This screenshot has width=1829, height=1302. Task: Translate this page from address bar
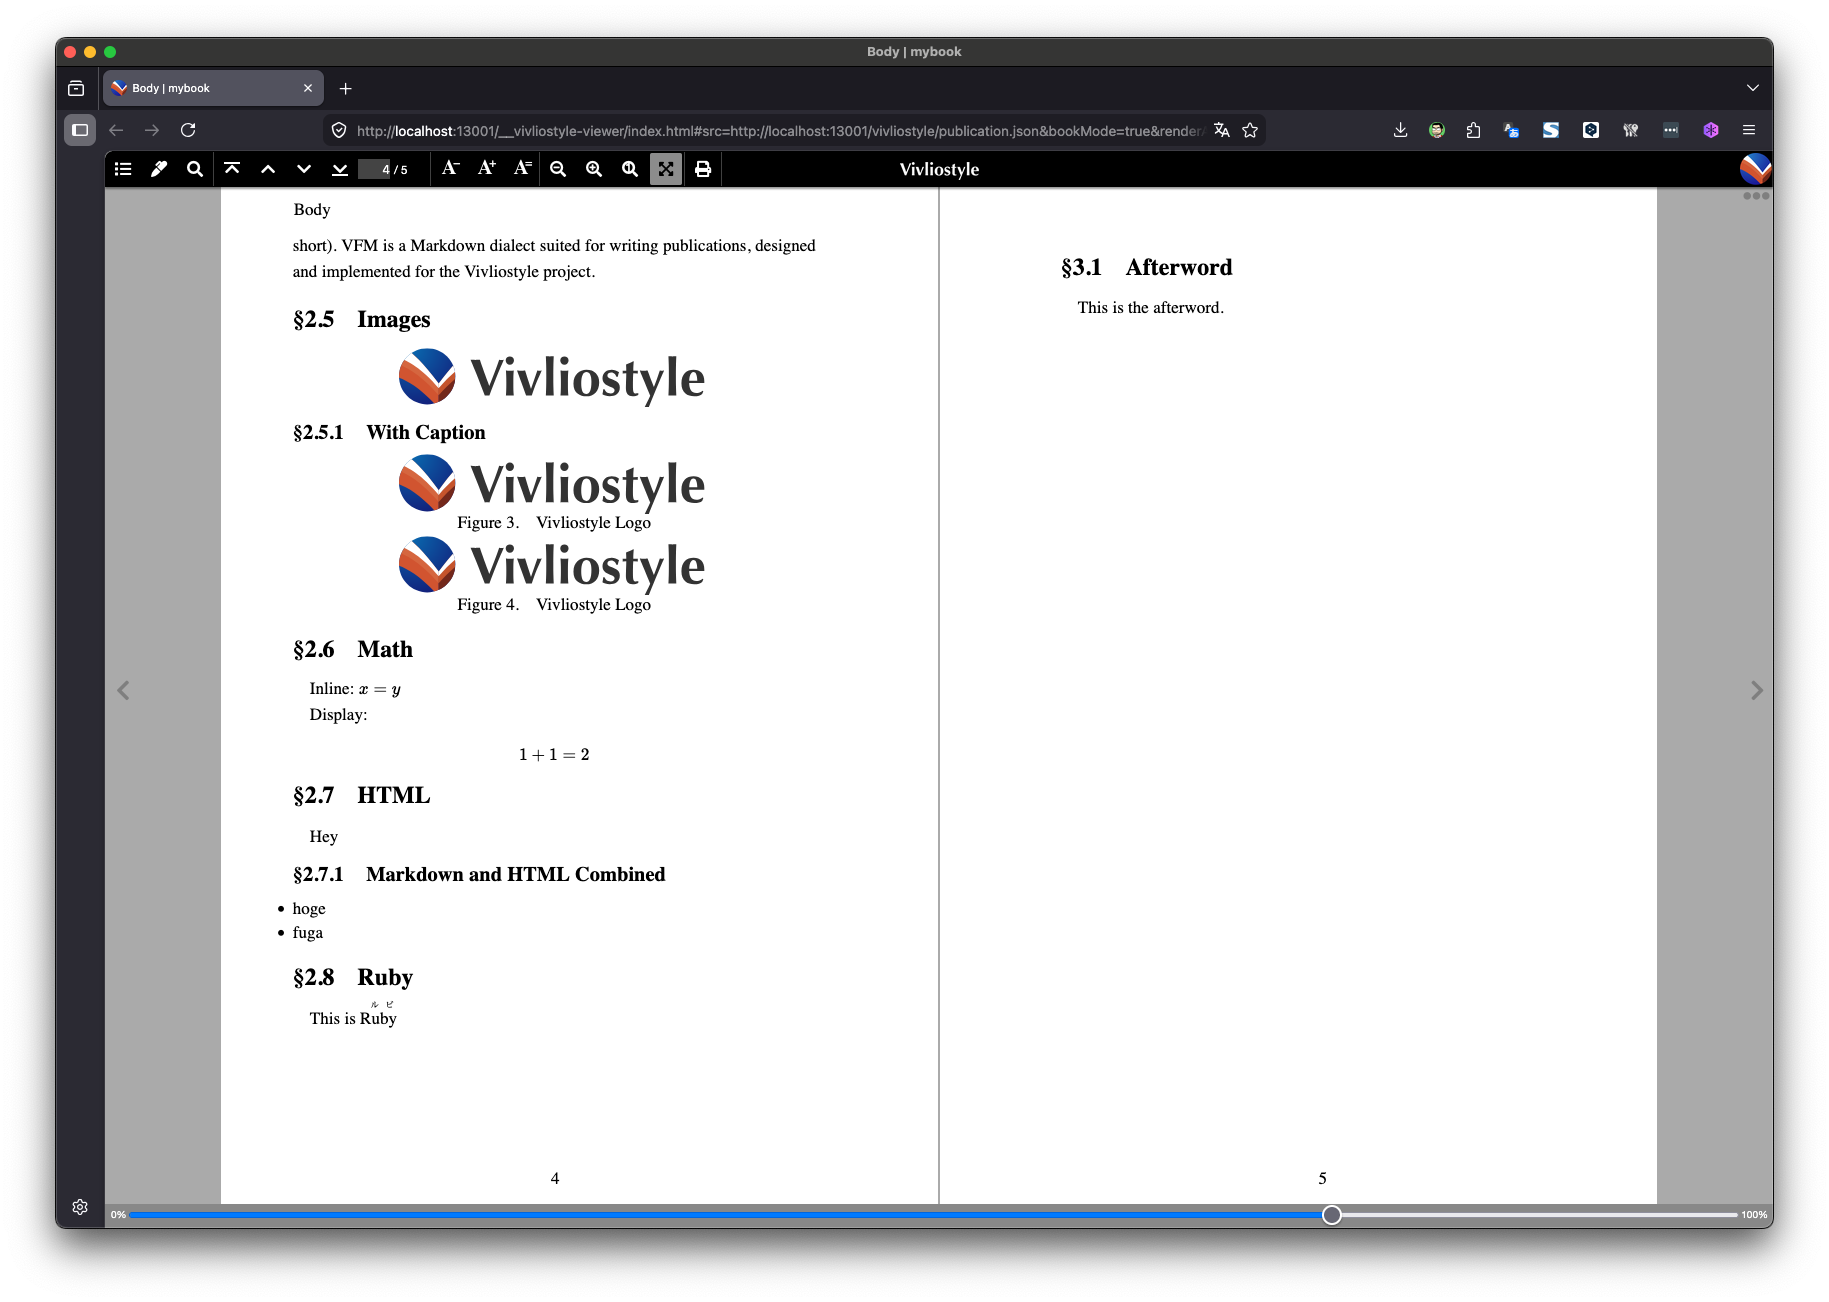click(x=1222, y=130)
